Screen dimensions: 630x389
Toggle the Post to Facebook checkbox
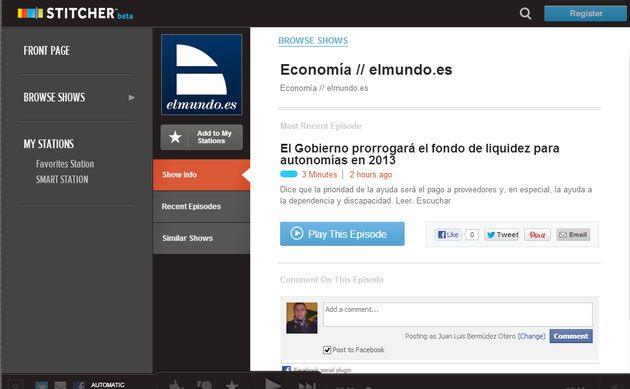pyautogui.click(x=327, y=350)
